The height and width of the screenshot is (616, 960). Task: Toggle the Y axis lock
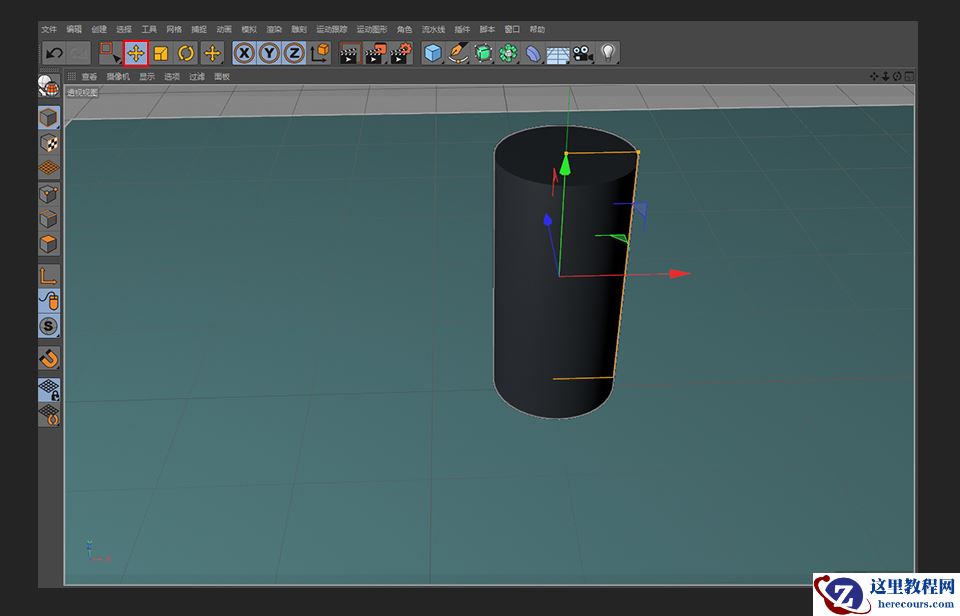pos(269,53)
